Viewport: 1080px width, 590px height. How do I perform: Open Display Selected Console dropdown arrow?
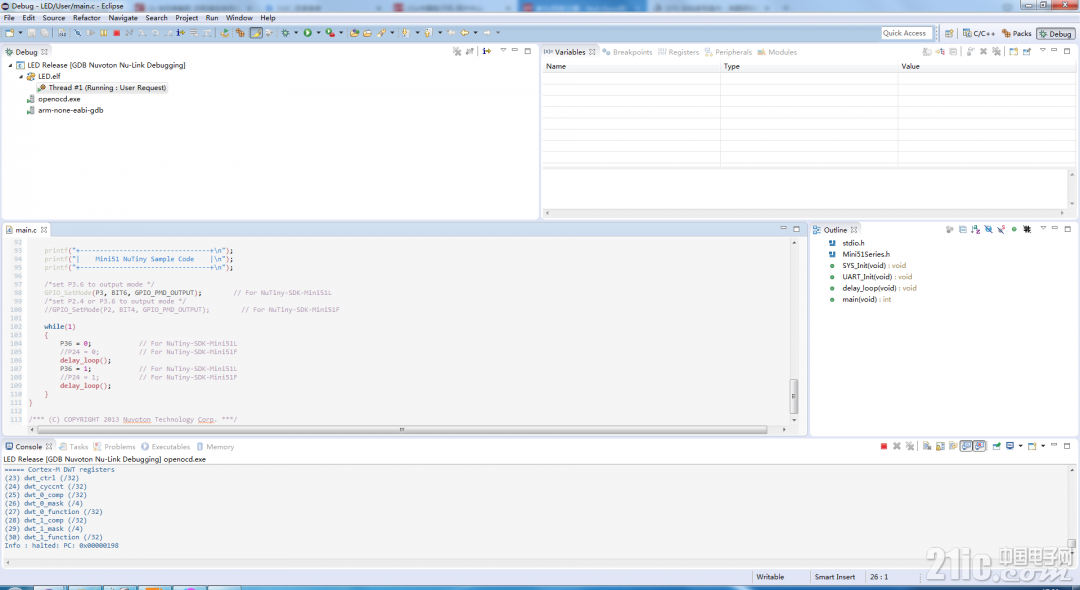point(1020,446)
